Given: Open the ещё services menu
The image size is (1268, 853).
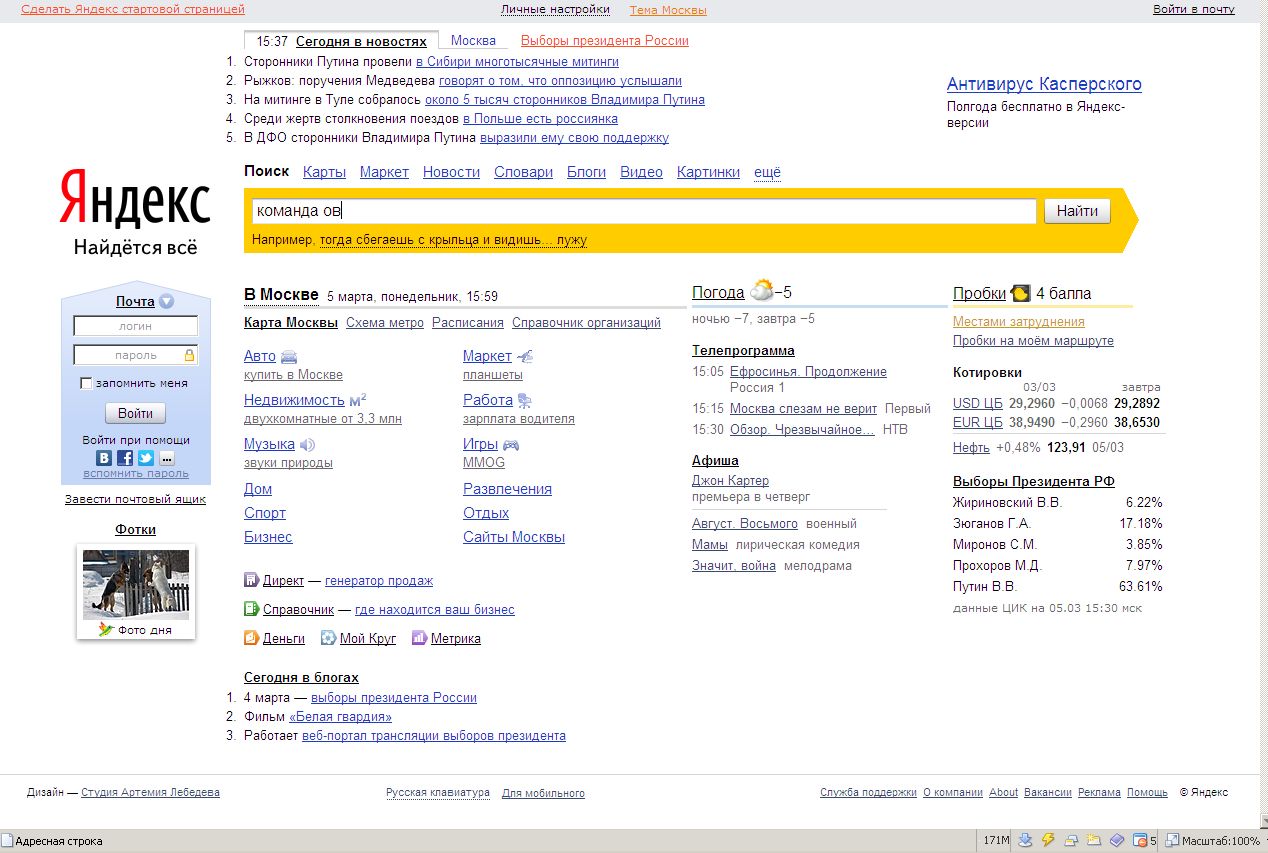Looking at the screenshot, I should [x=767, y=172].
